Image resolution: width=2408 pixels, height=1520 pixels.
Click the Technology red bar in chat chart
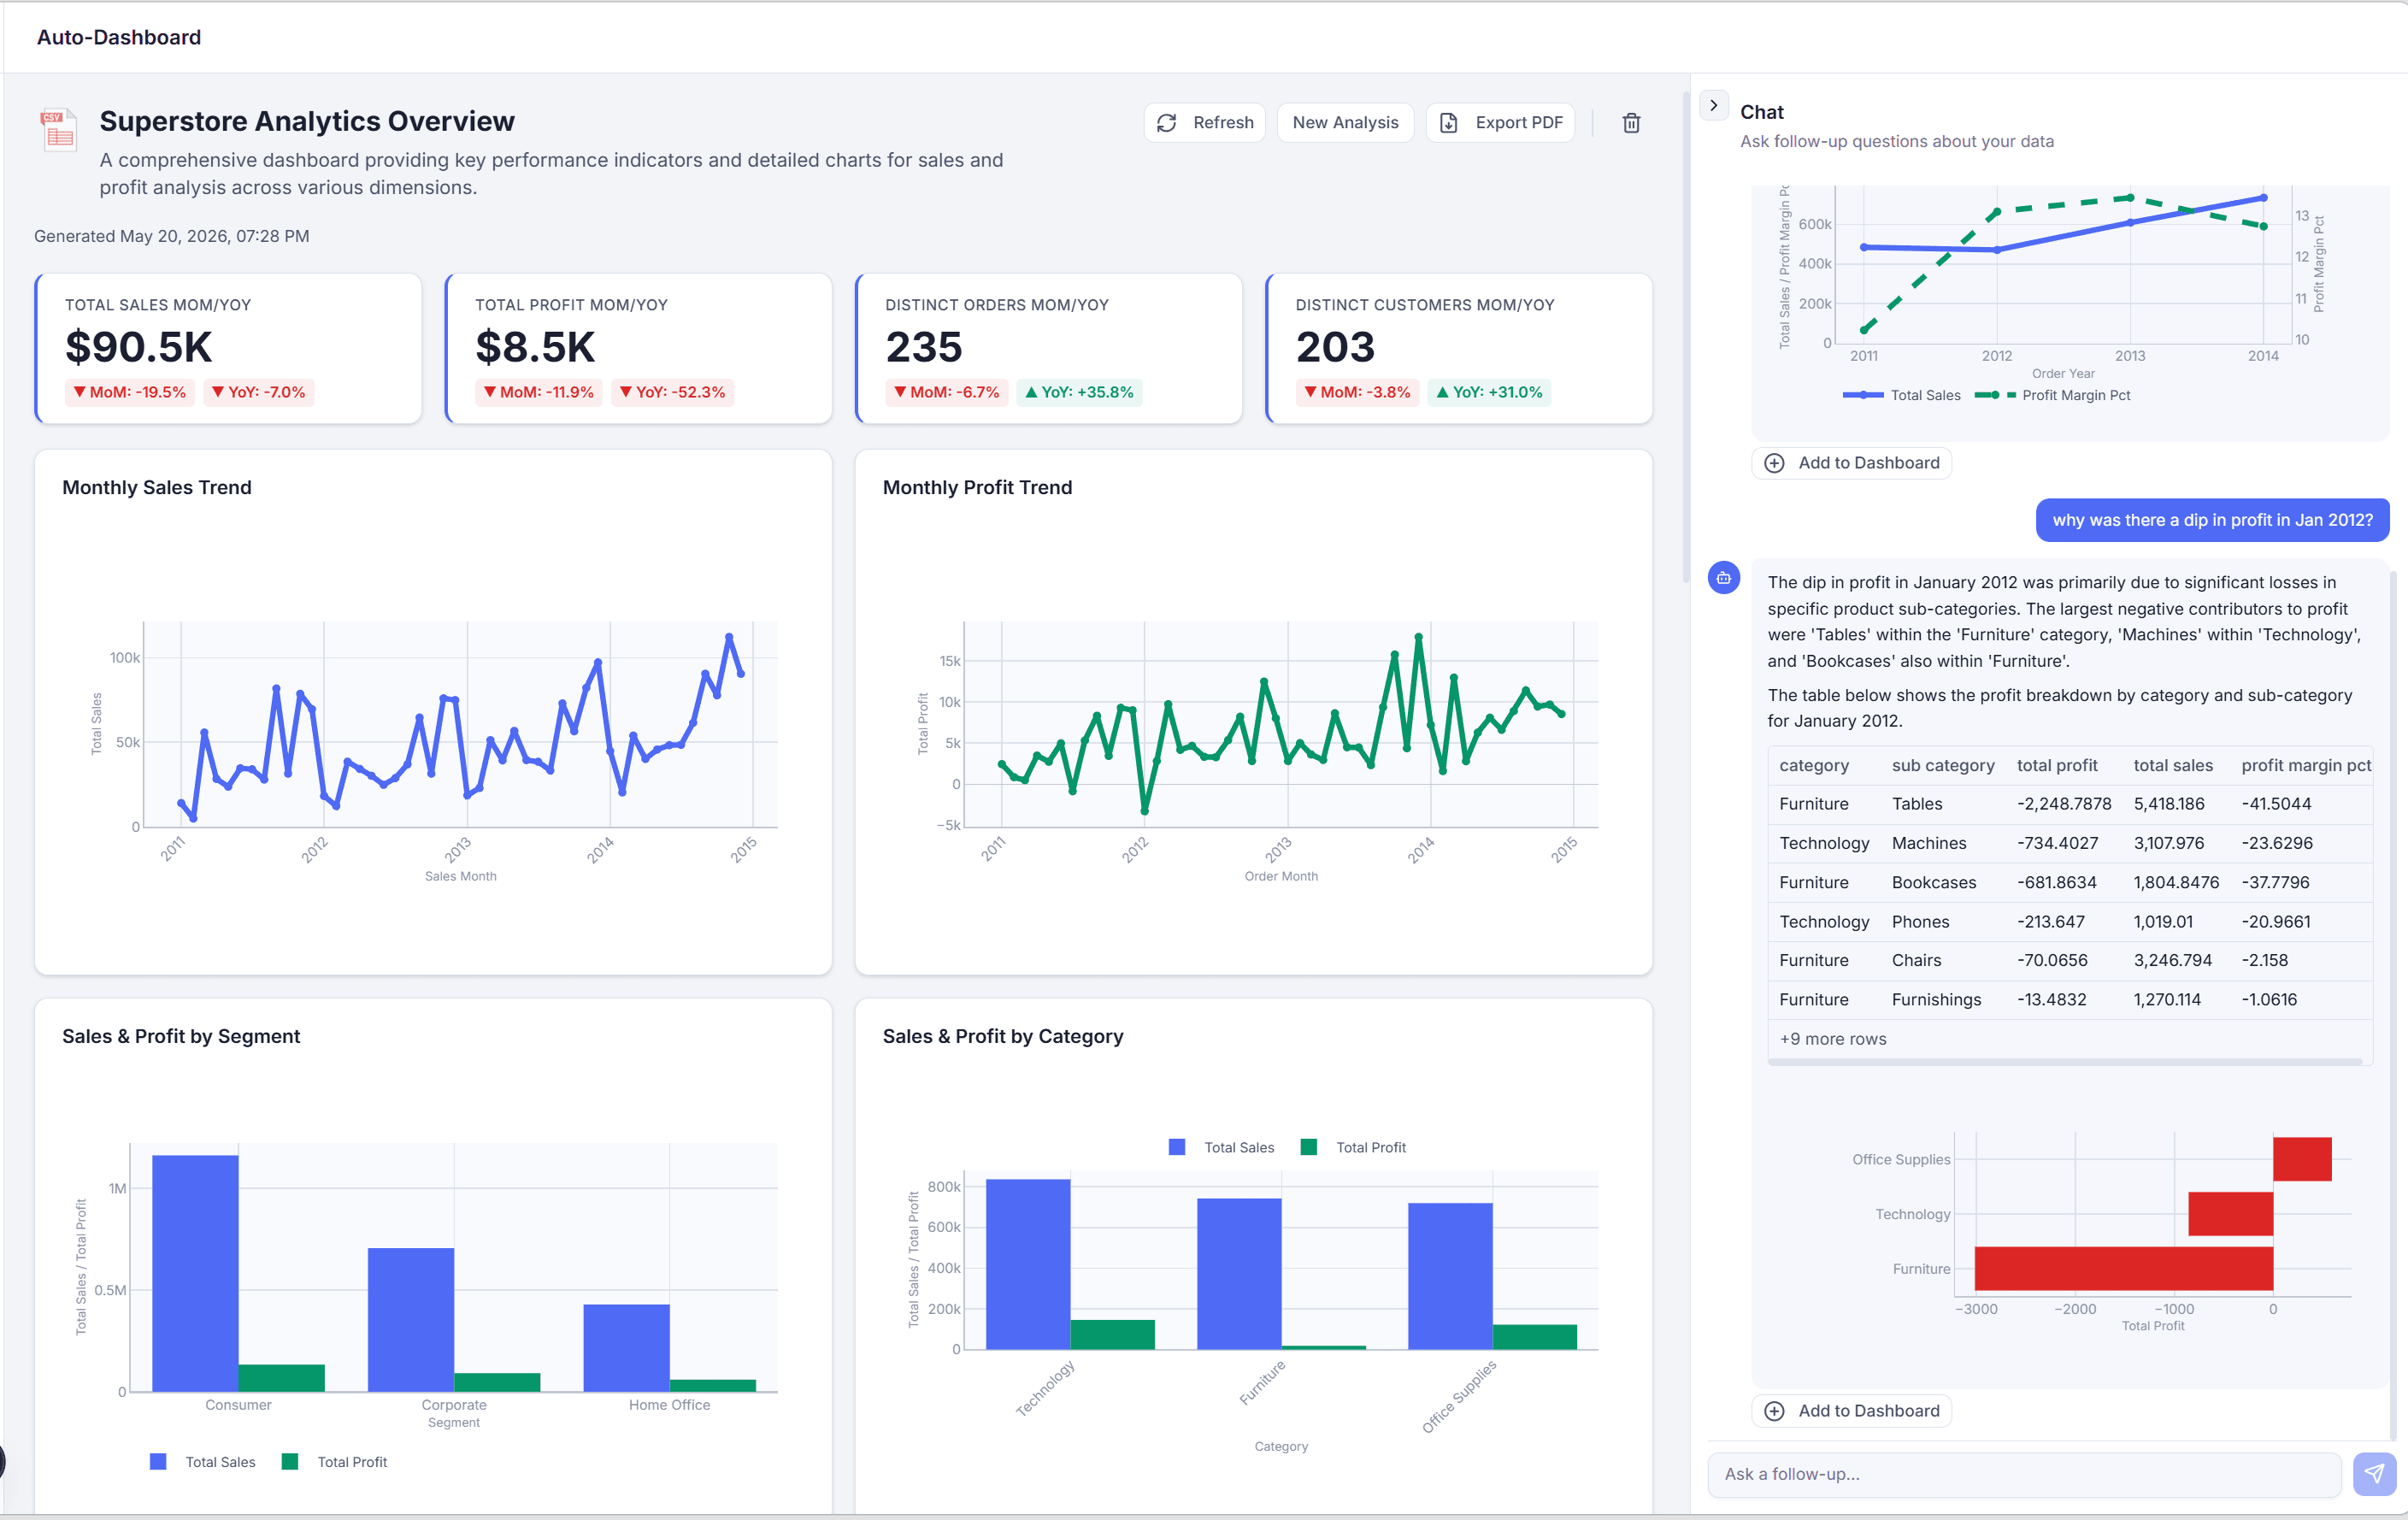click(x=2230, y=1213)
